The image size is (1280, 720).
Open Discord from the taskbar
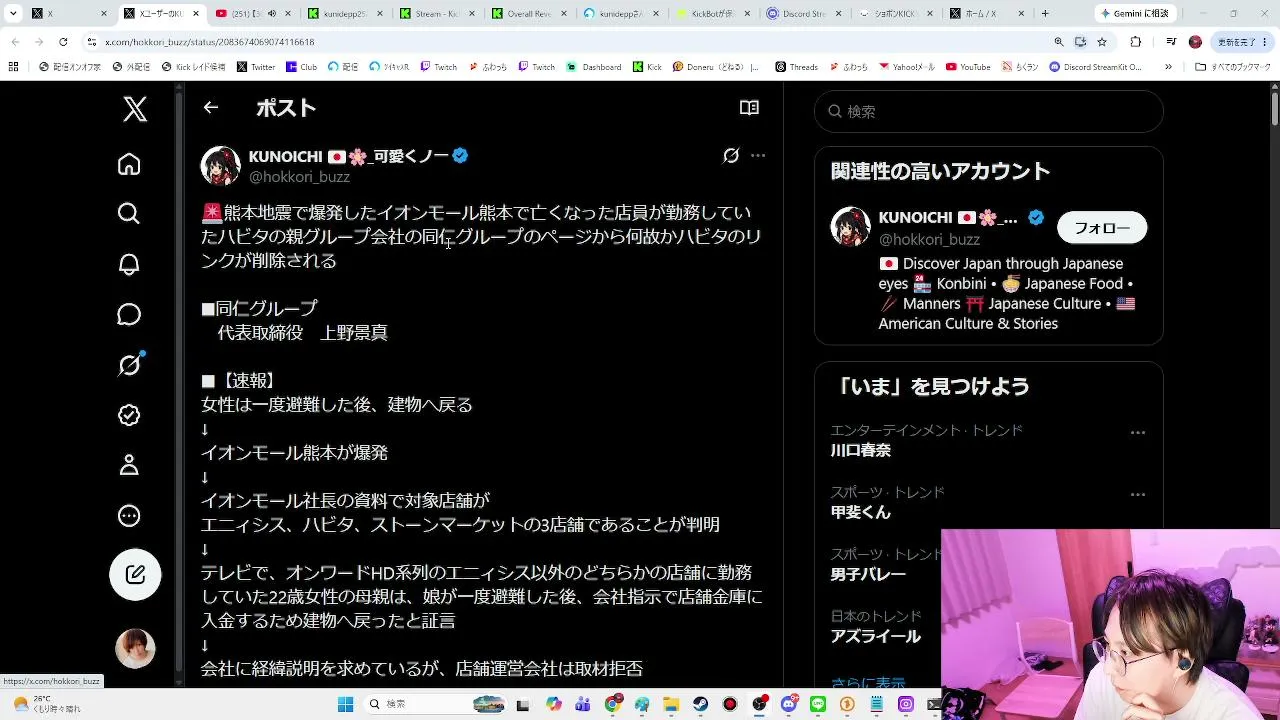pyautogui.click(x=789, y=704)
